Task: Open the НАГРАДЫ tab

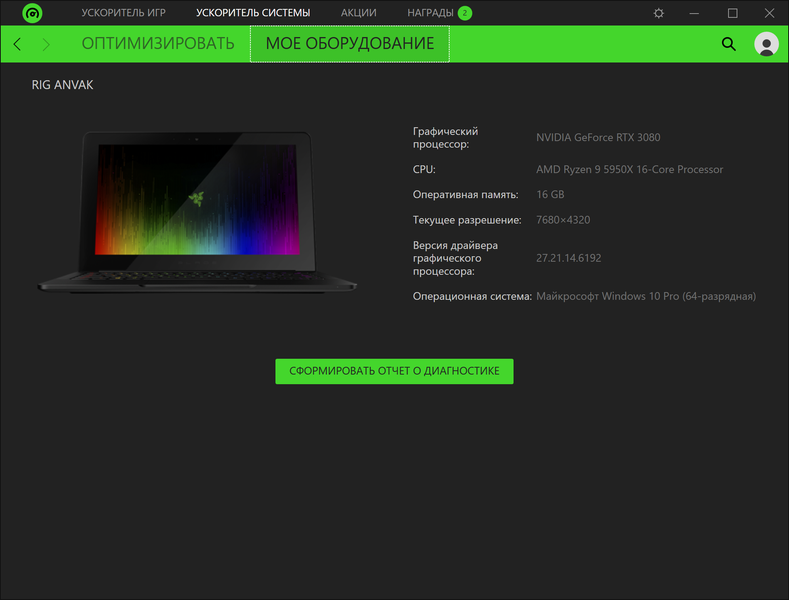Action: pos(430,13)
